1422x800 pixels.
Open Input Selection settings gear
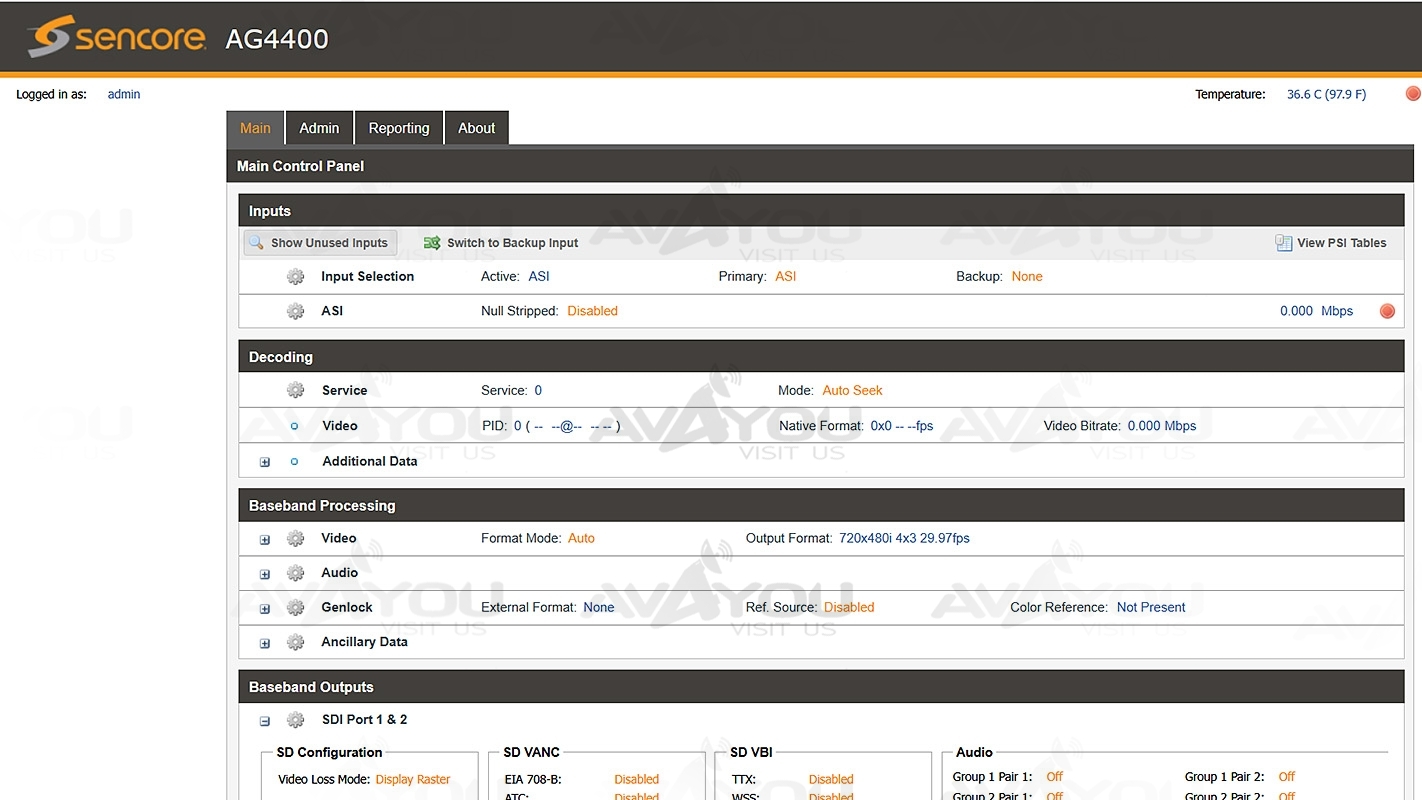coord(295,277)
